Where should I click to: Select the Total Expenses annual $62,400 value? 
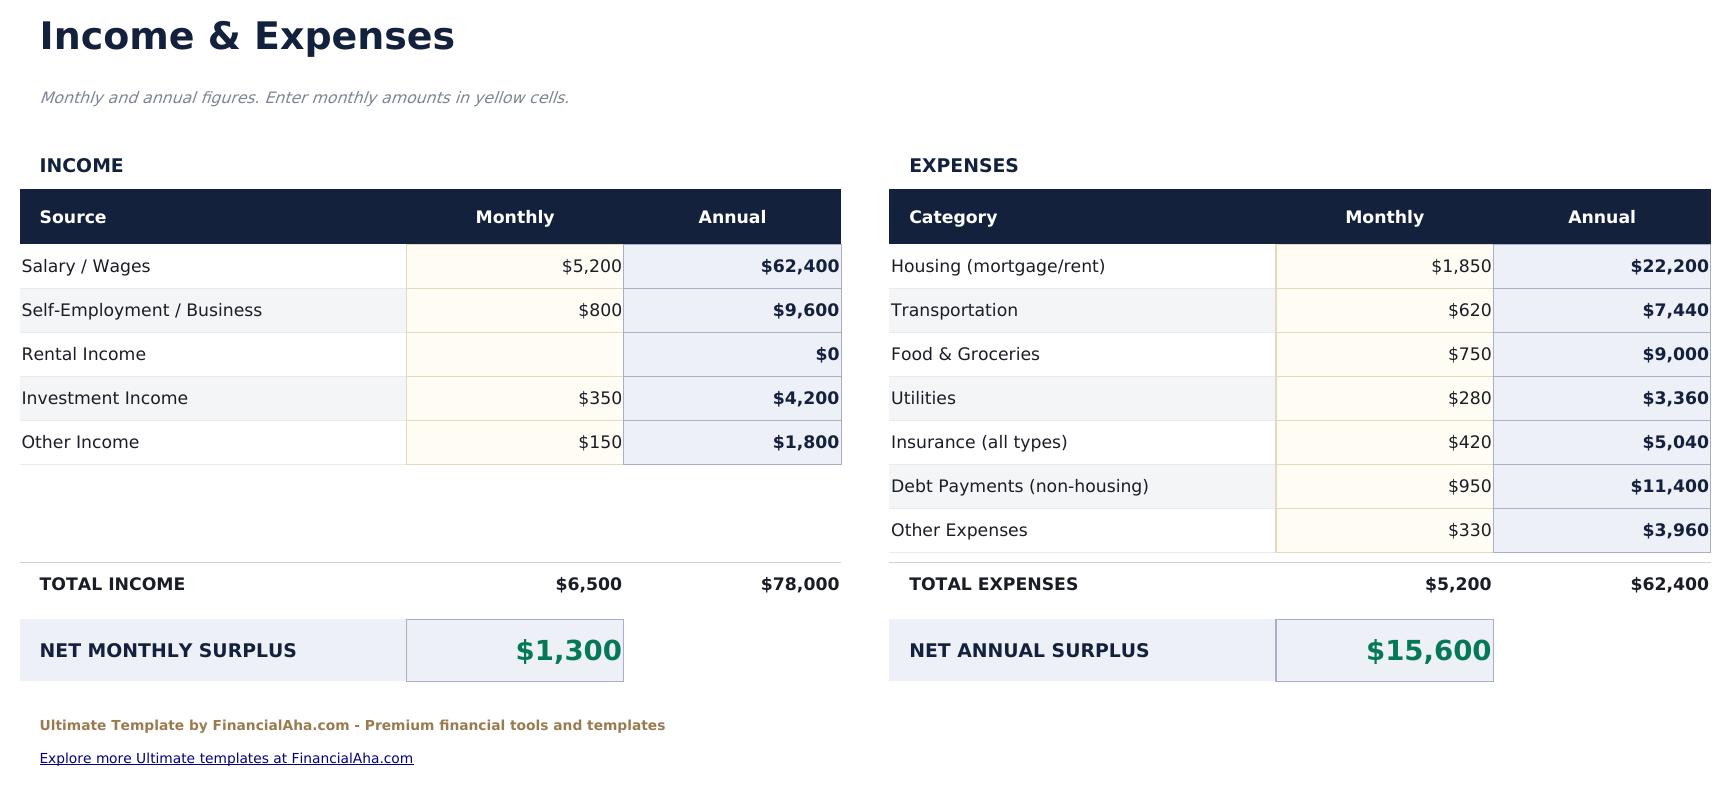[x=1669, y=584]
